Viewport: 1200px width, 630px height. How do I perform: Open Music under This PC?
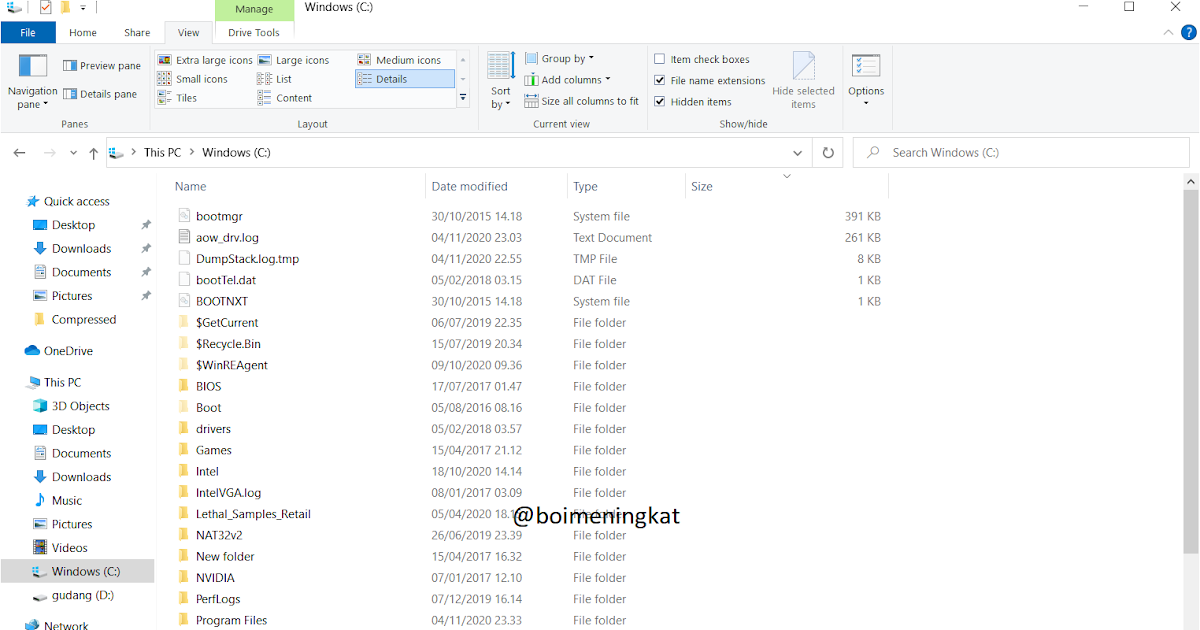[58, 500]
